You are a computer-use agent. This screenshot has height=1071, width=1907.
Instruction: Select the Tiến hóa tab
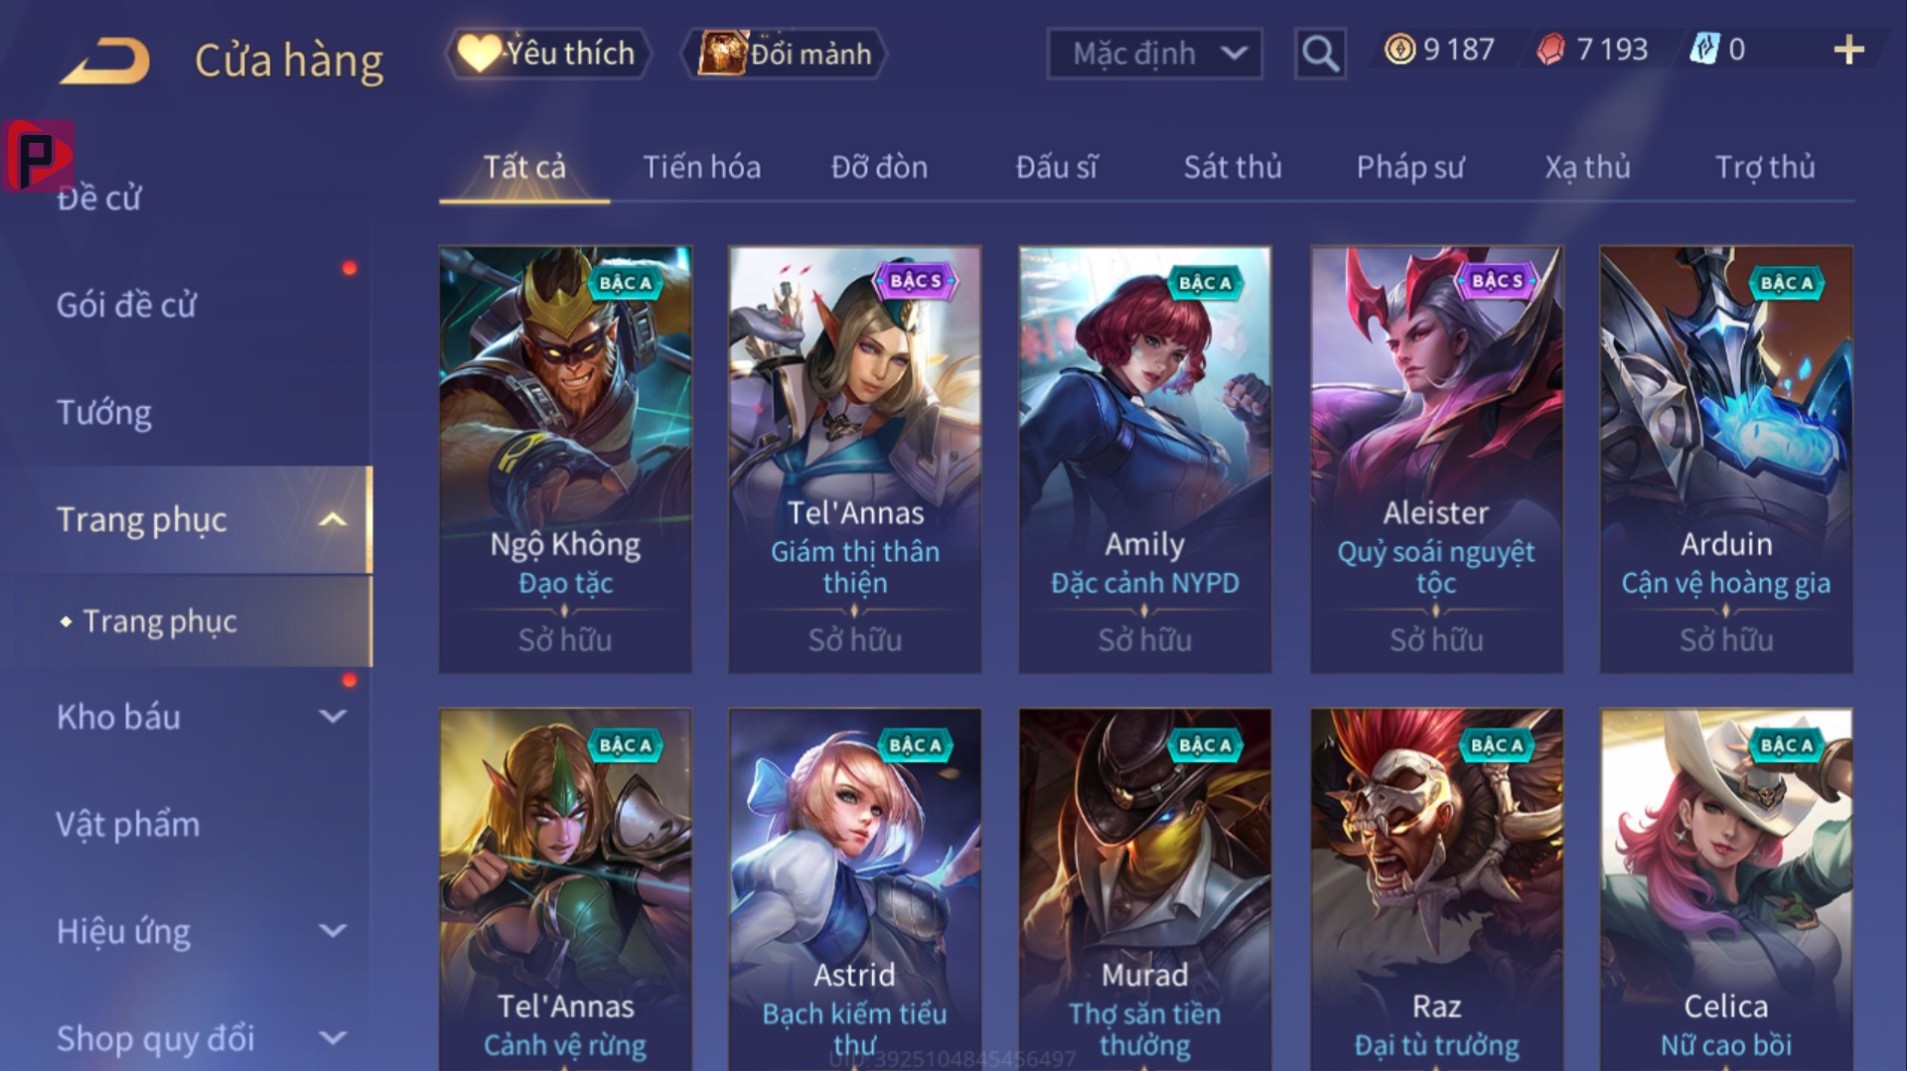[x=701, y=167]
